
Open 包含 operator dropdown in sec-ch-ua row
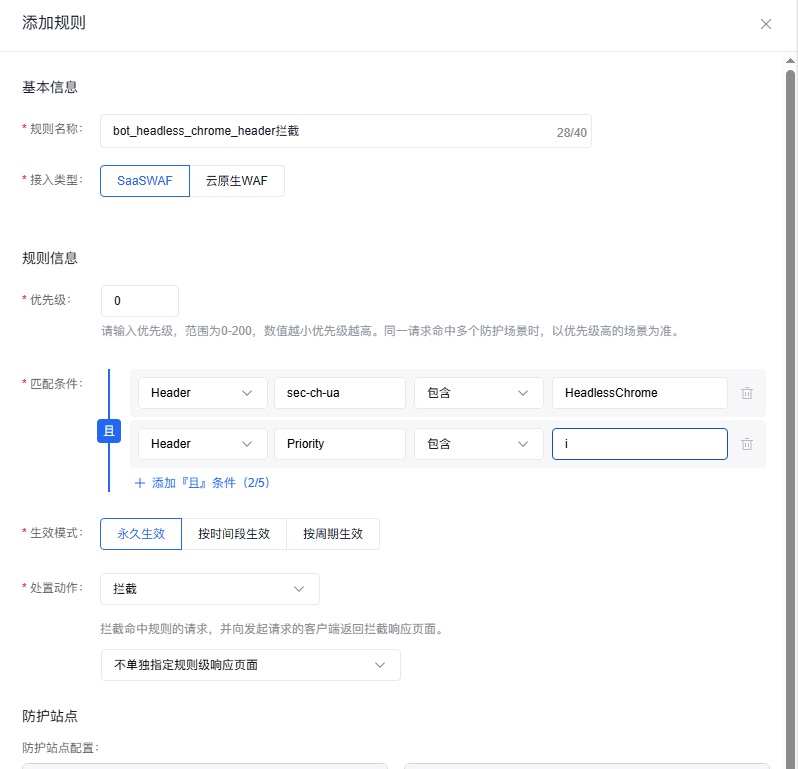tap(478, 393)
